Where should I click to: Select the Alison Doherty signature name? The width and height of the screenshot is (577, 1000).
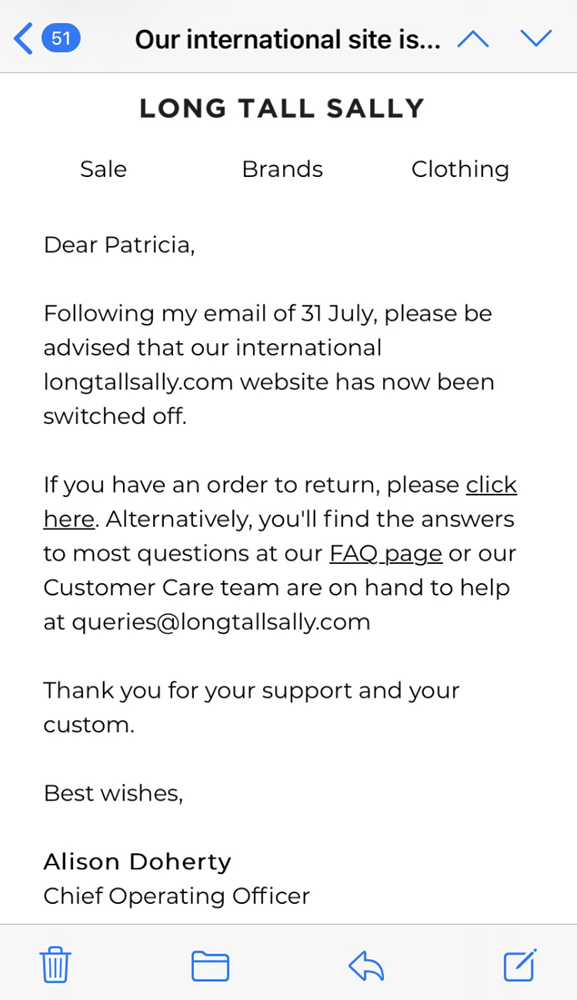[x=137, y=862]
